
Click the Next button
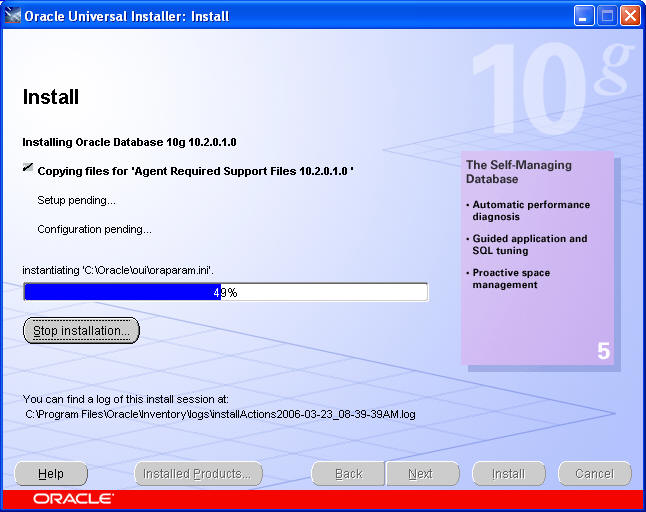click(x=421, y=474)
